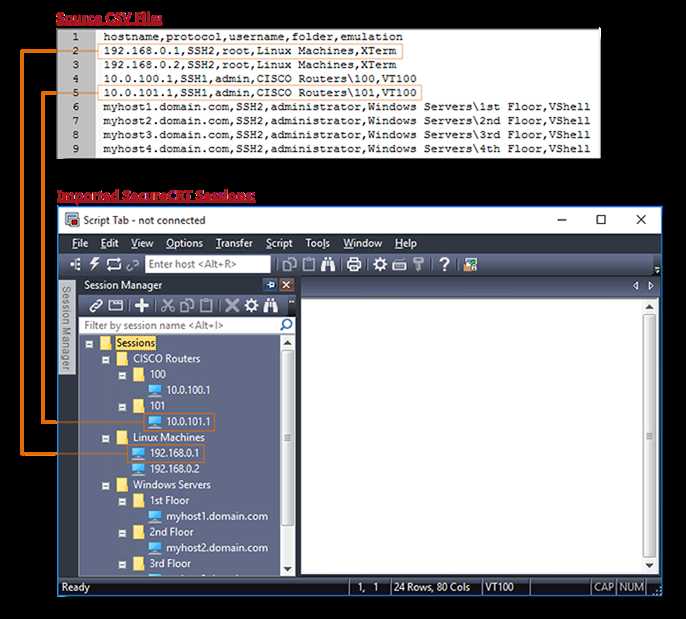Collapse the Windows Servers folder

click(106, 486)
